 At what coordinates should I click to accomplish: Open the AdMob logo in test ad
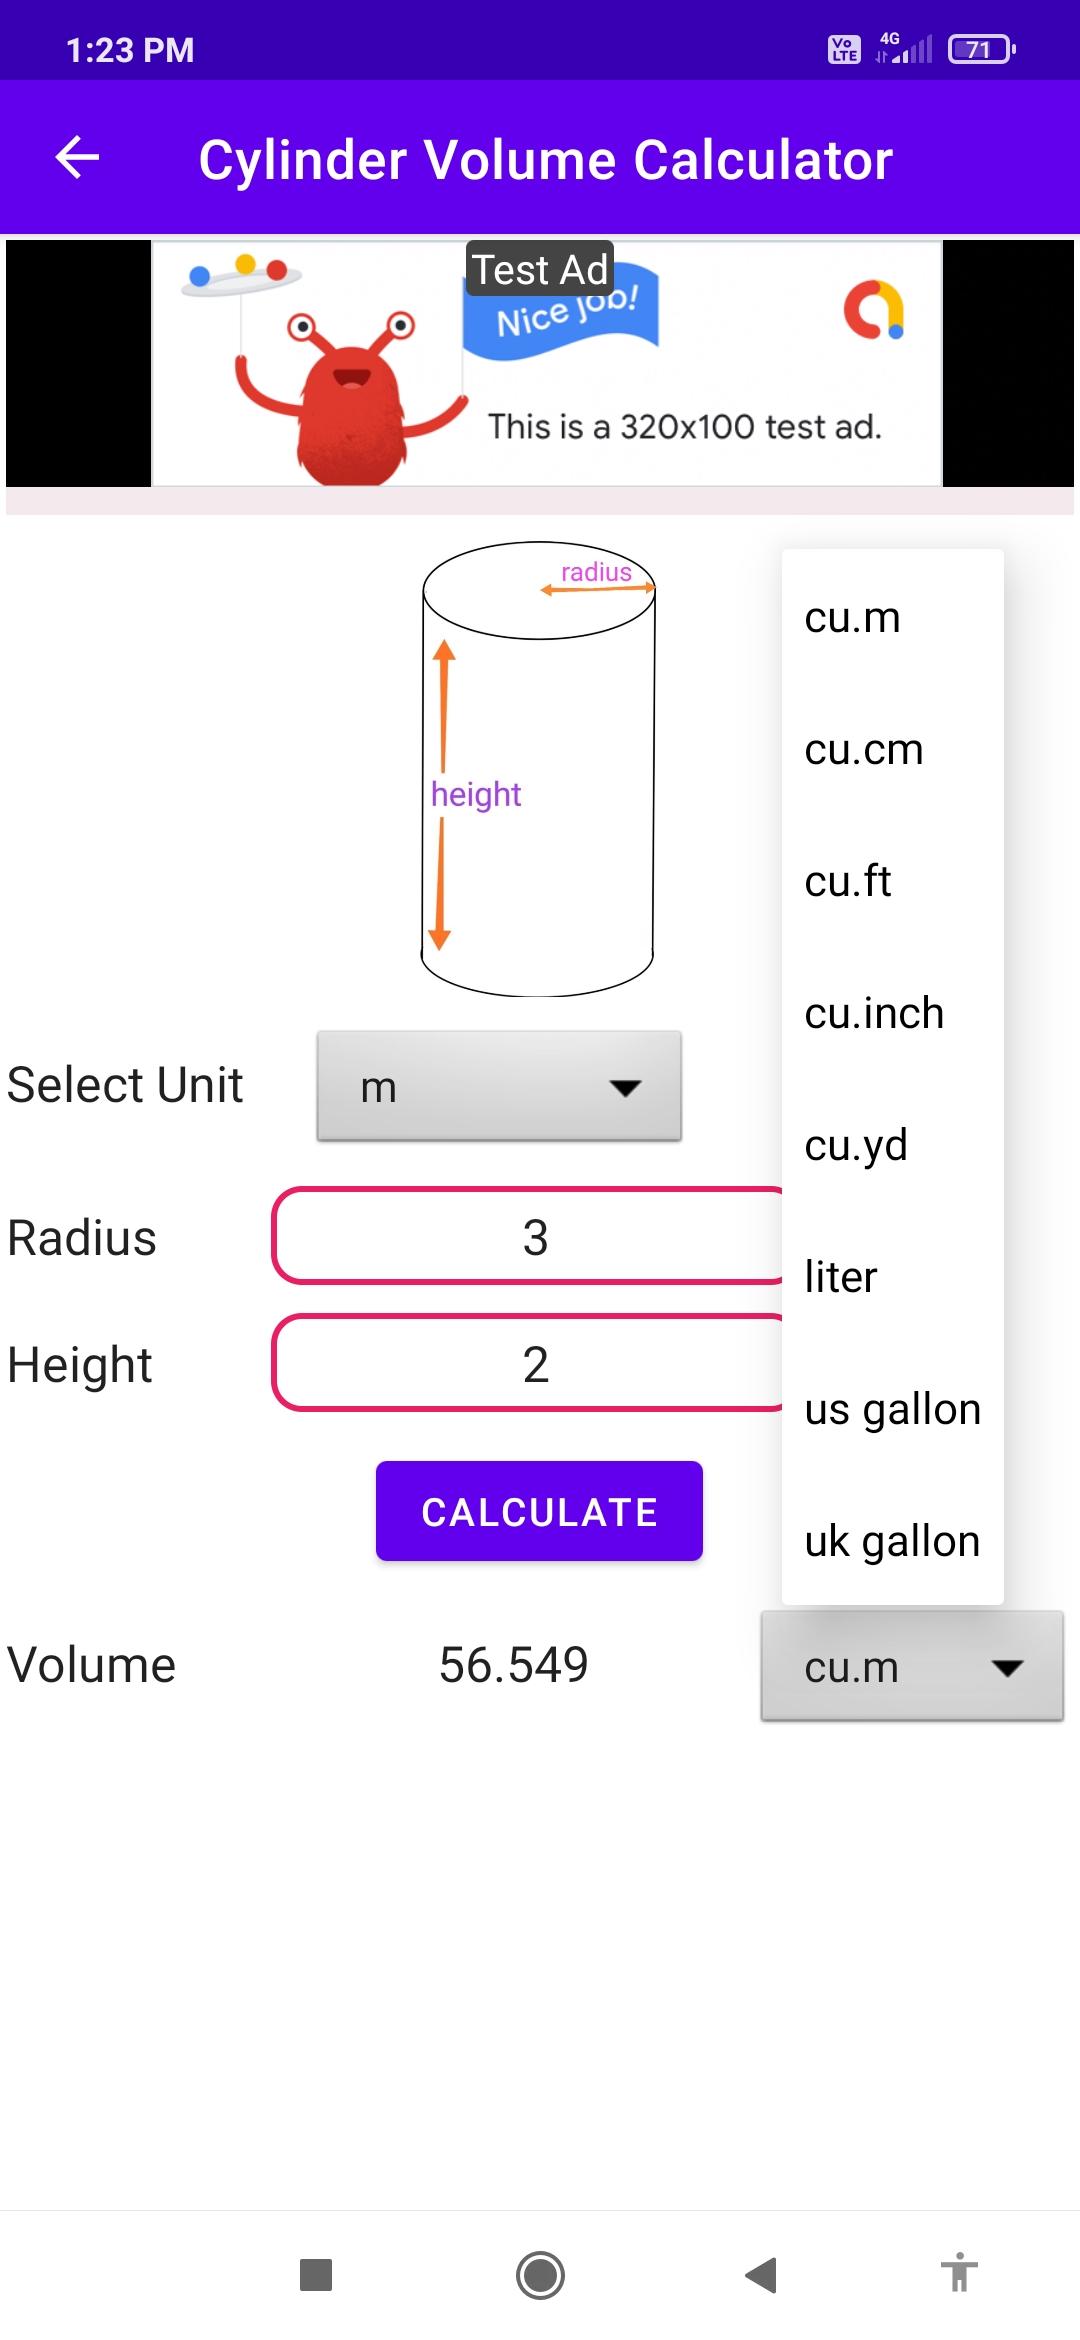click(874, 310)
